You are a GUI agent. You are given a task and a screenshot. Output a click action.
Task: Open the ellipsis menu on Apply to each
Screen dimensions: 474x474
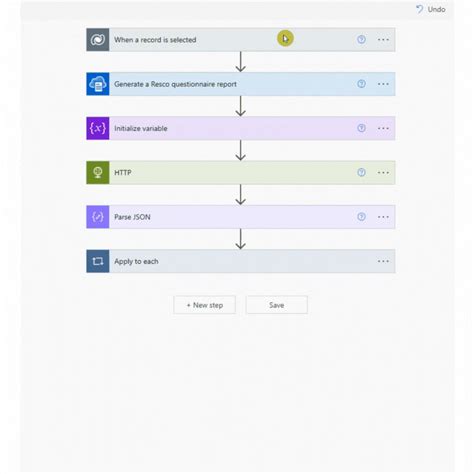coord(383,261)
